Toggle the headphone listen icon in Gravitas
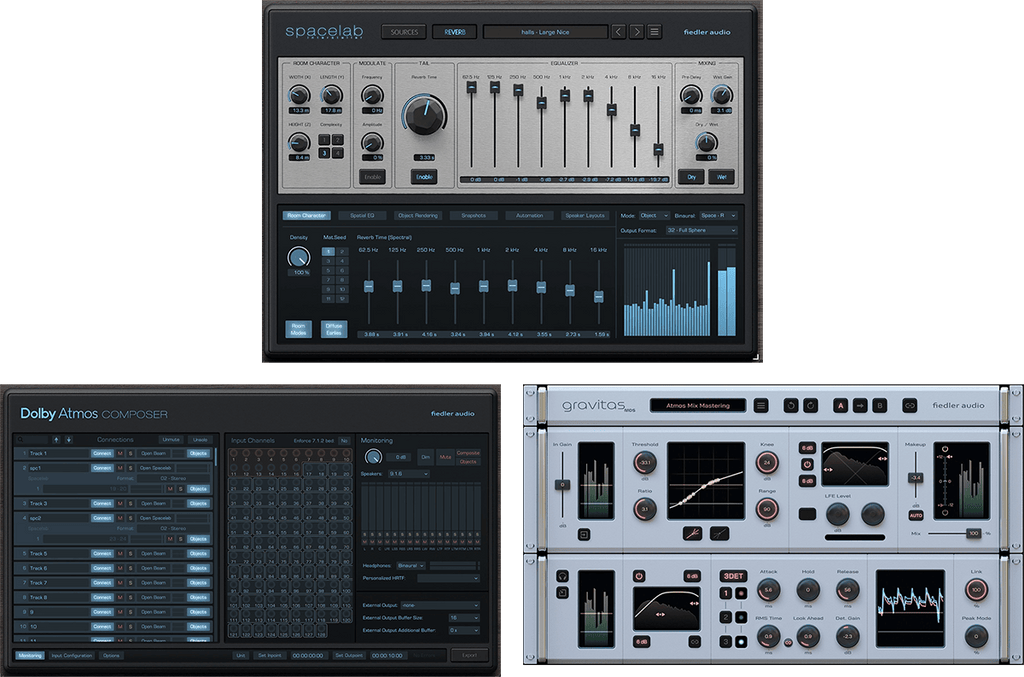The height and width of the screenshot is (677, 1024). click(x=562, y=575)
